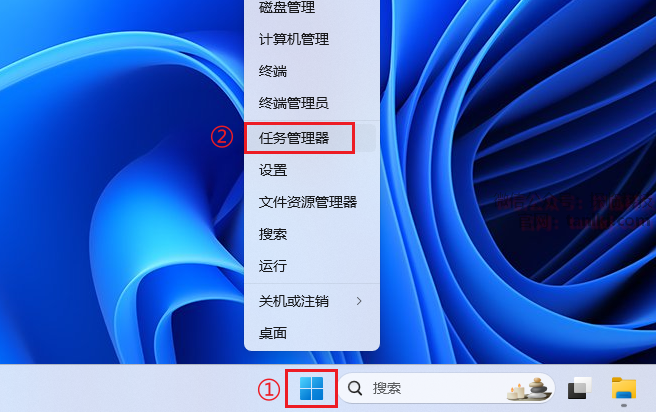Click the magnifier icon in search box
The width and height of the screenshot is (656, 412).
tap(355, 388)
